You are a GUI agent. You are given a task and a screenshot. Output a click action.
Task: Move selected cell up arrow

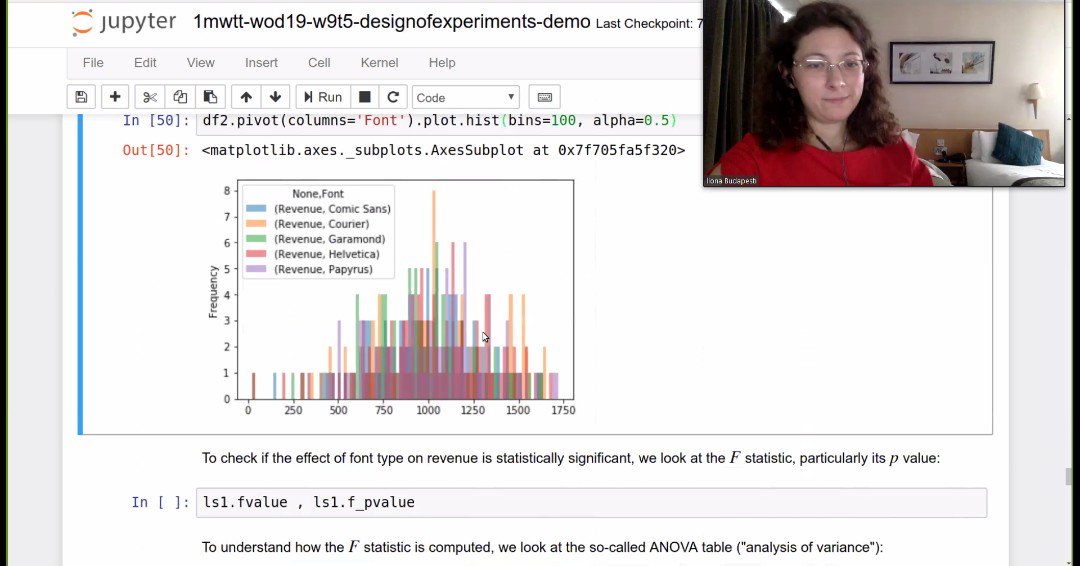tap(246, 97)
